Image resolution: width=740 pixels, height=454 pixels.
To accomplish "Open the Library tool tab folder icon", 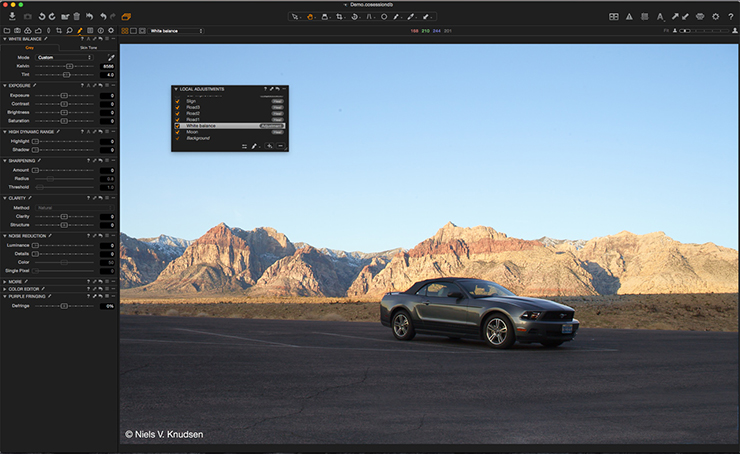I will click(7, 31).
